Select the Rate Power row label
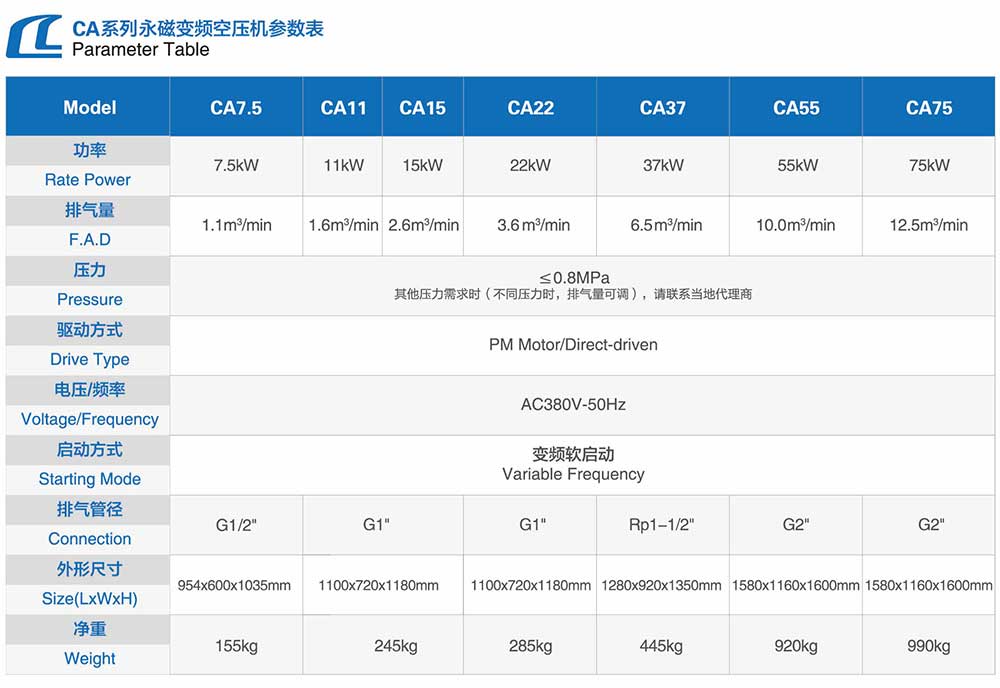Image resolution: width=1000 pixels, height=688 pixels. pos(88,180)
